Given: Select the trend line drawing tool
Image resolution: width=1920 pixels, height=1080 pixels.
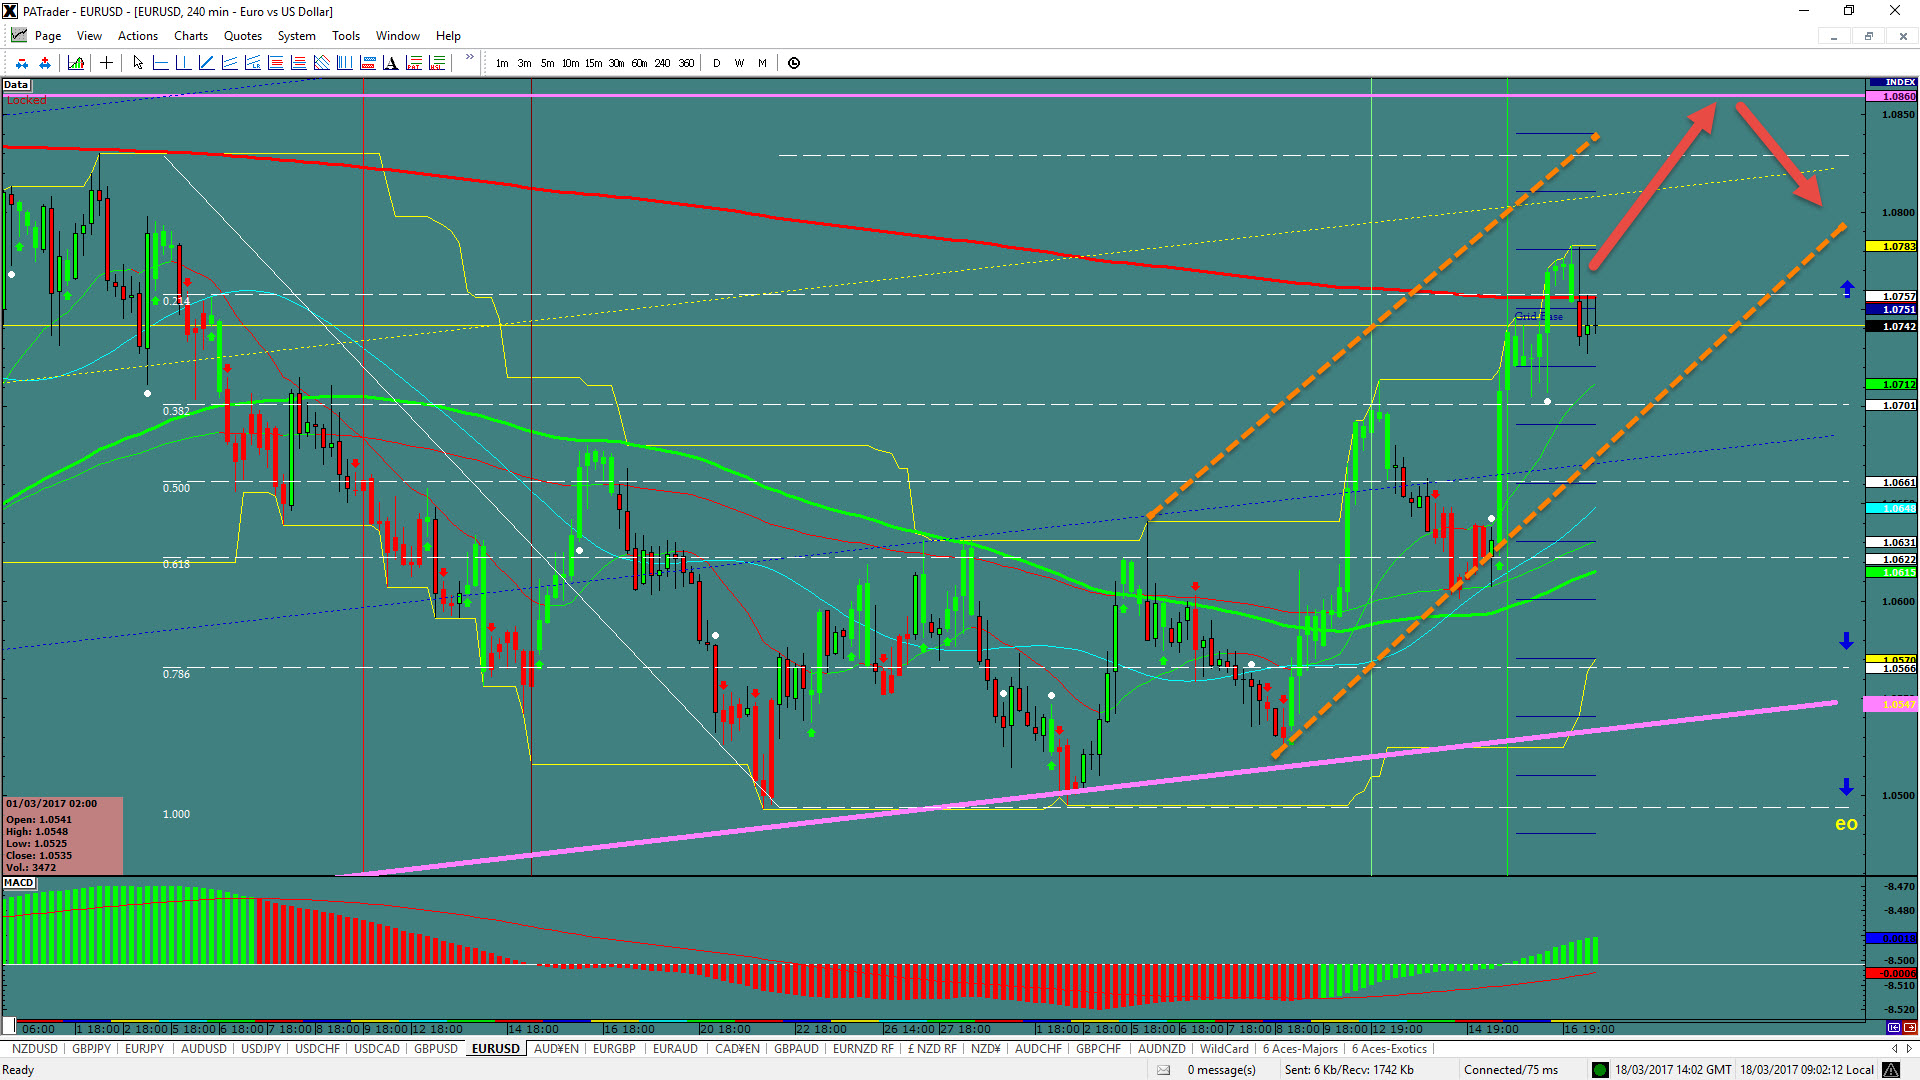Looking at the screenshot, I should pyautogui.click(x=206, y=63).
